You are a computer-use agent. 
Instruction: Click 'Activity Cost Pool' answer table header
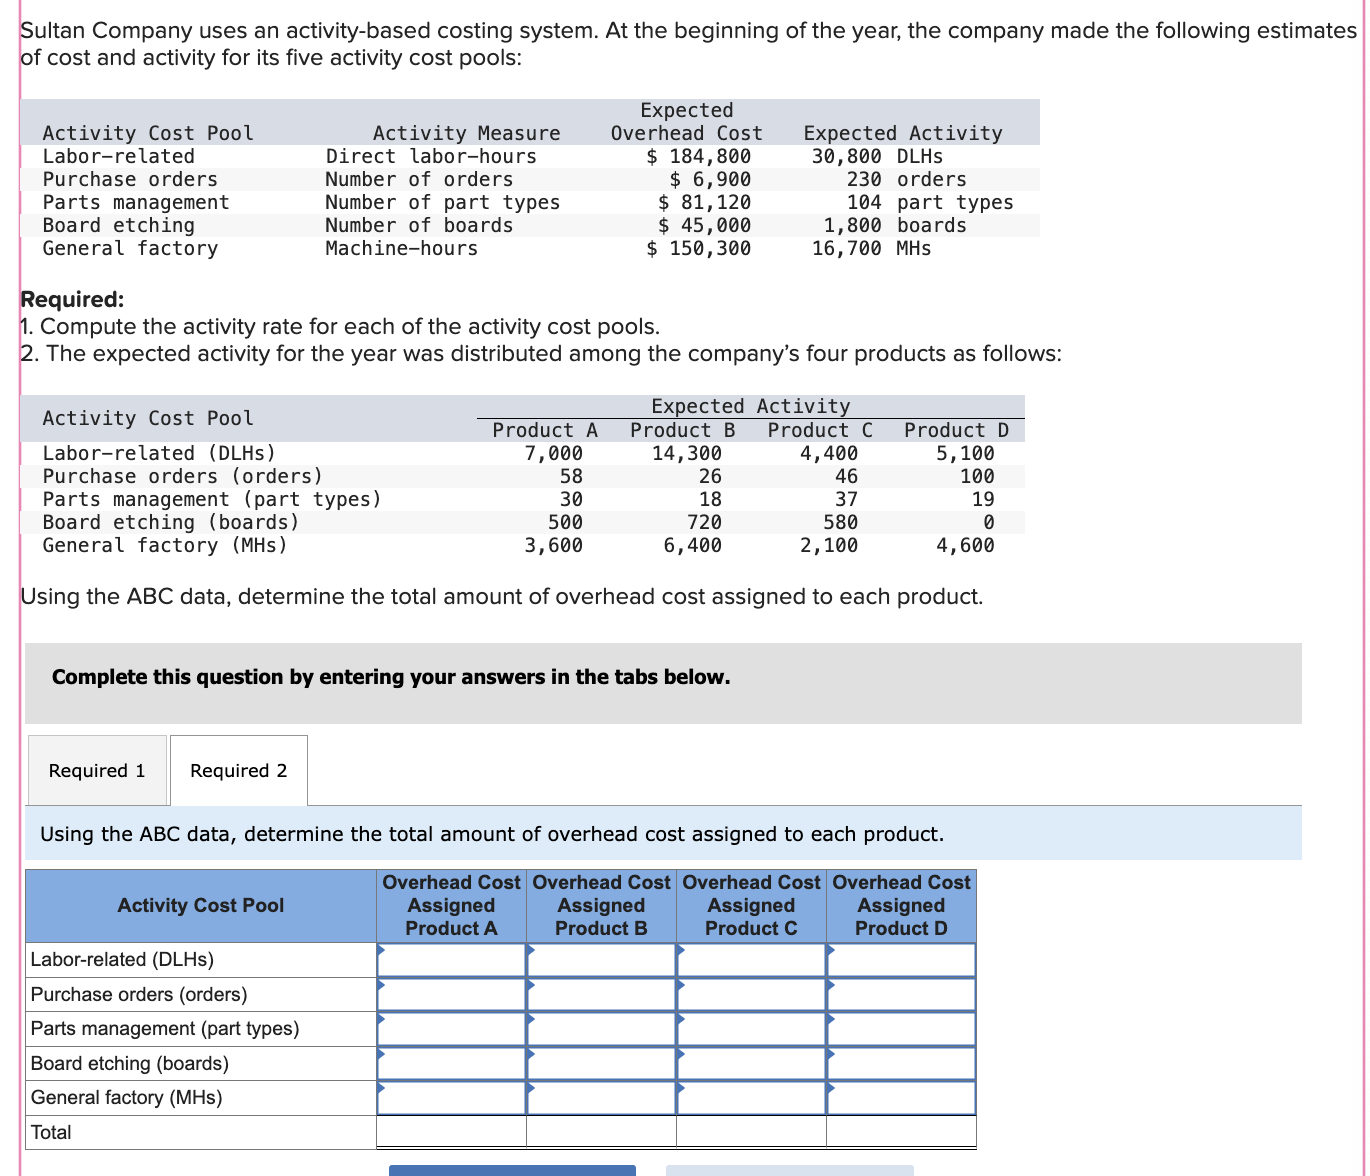point(201,905)
